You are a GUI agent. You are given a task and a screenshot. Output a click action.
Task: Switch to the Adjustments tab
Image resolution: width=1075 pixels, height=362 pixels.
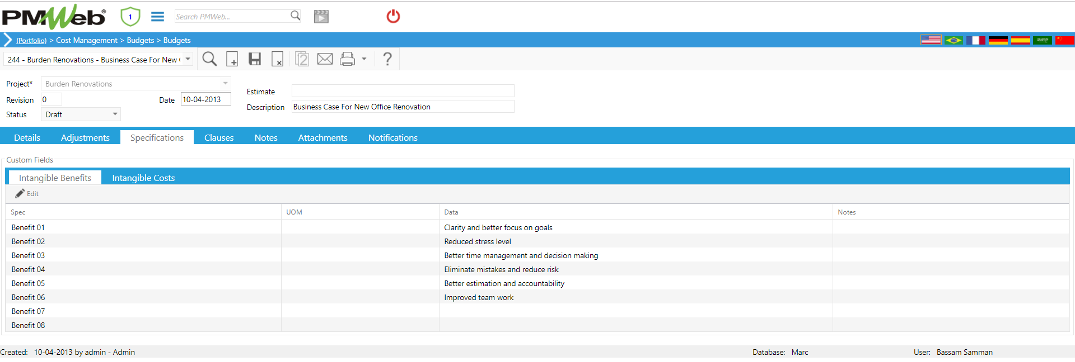85,138
